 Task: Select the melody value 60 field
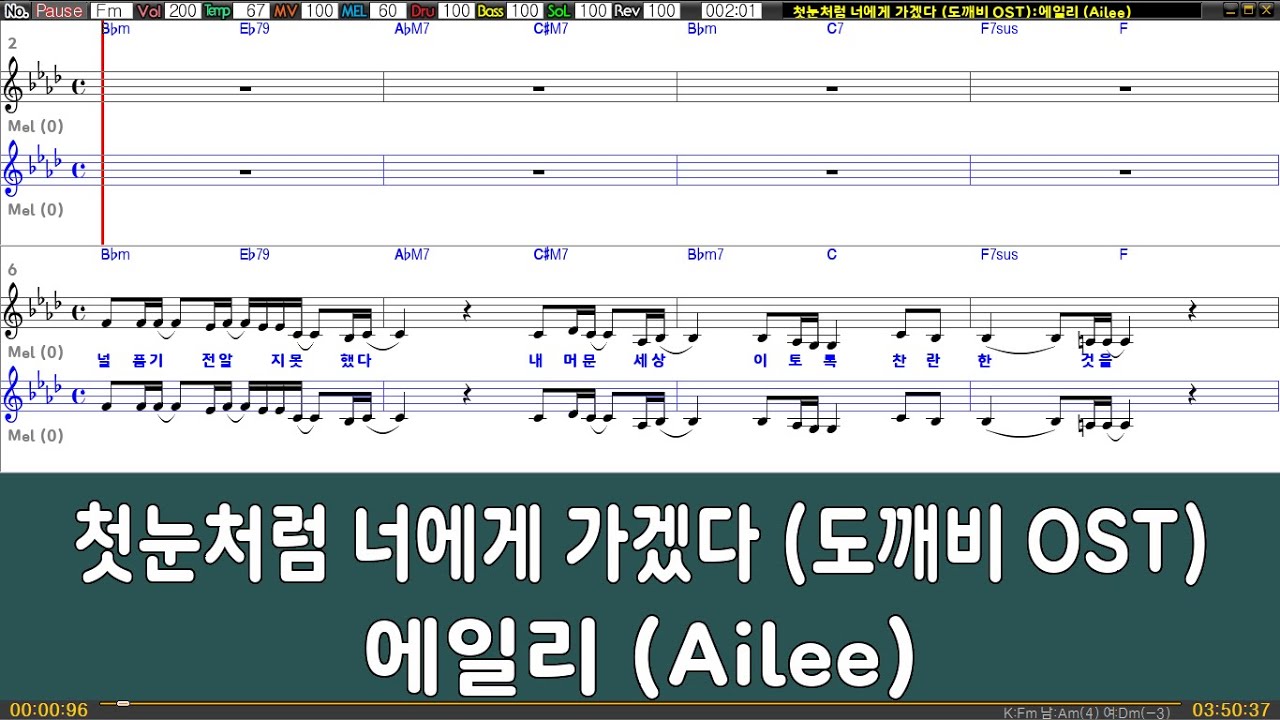pos(389,11)
